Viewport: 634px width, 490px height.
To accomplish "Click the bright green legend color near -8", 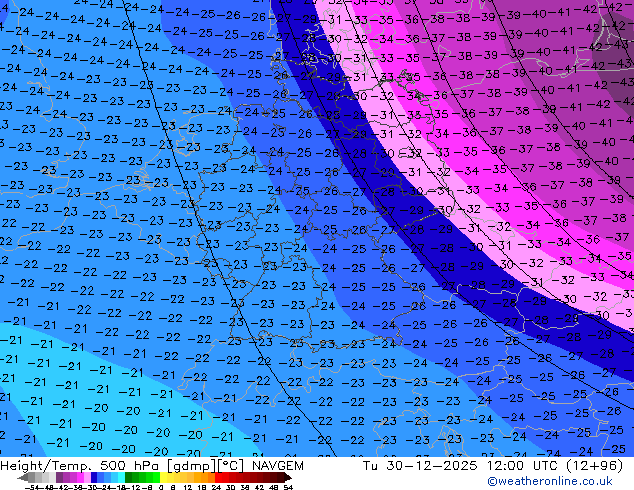I will [156, 478].
